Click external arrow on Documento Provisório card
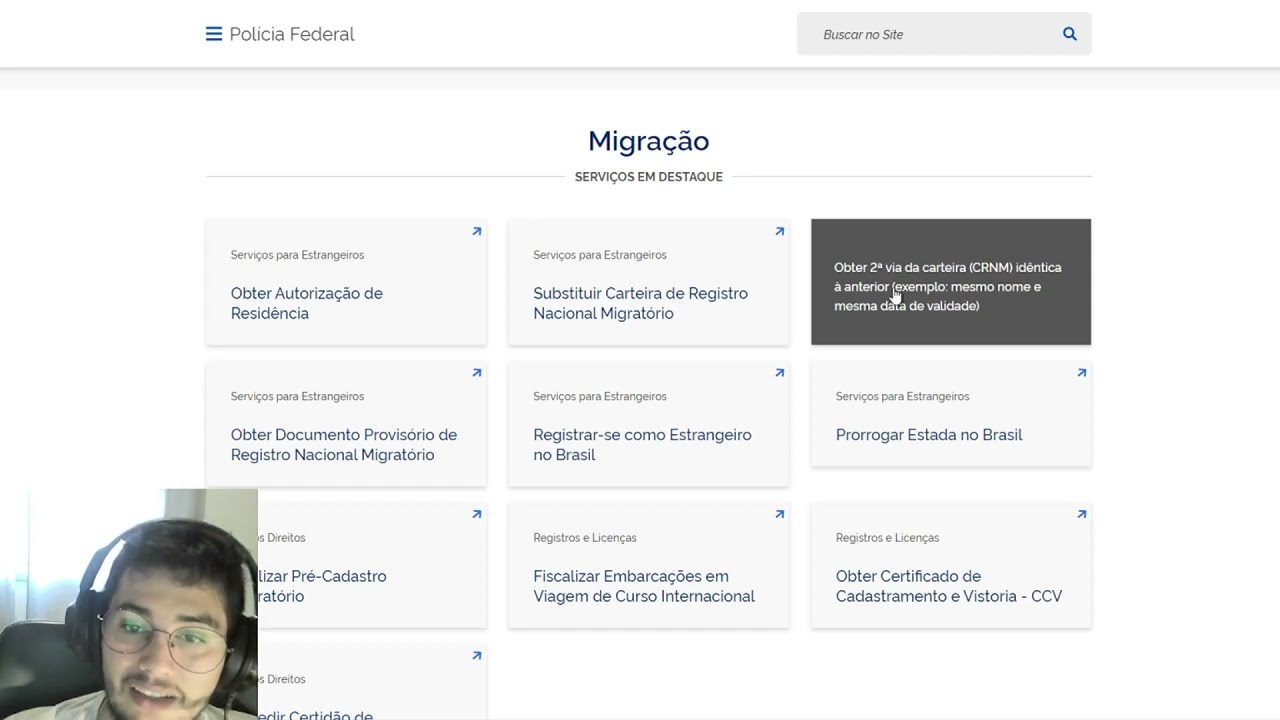The image size is (1280, 720). point(477,373)
